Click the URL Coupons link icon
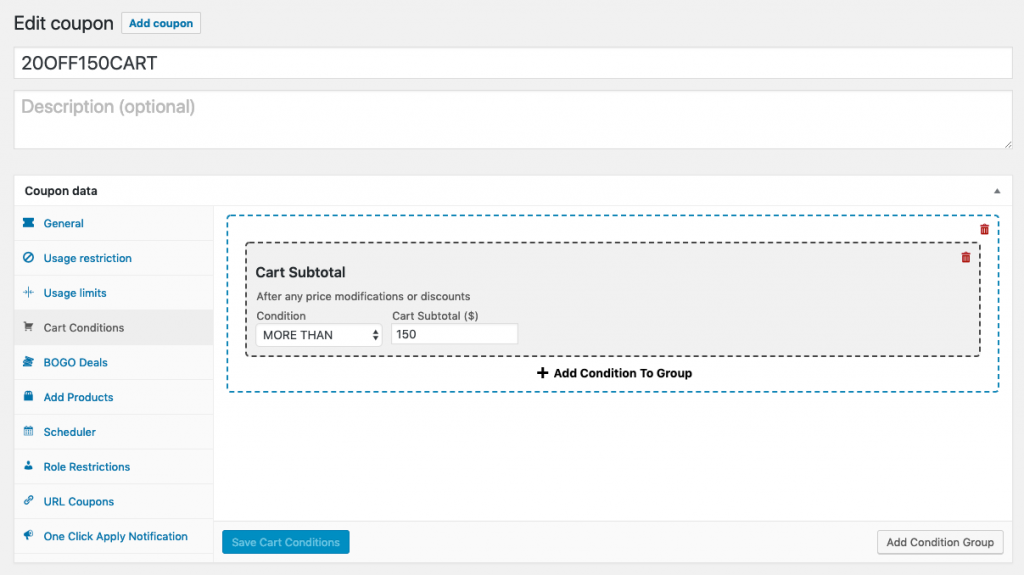The width and height of the screenshot is (1024, 575). click(x=28, y=502)
